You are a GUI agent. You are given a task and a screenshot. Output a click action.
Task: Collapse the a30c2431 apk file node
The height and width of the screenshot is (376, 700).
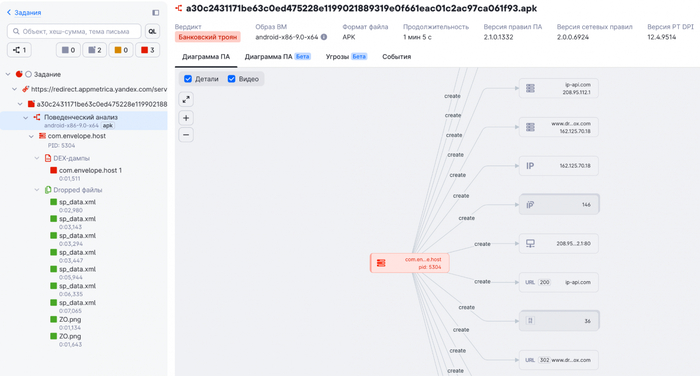(20, 104)
